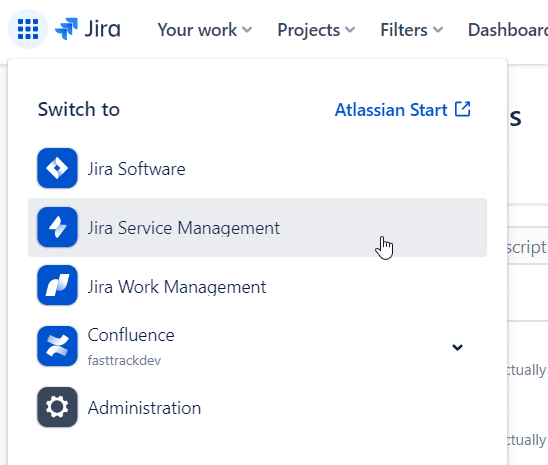Open the Atlassian Start link
The width and height of the screenshot is (548, 465).
(403, 110)
